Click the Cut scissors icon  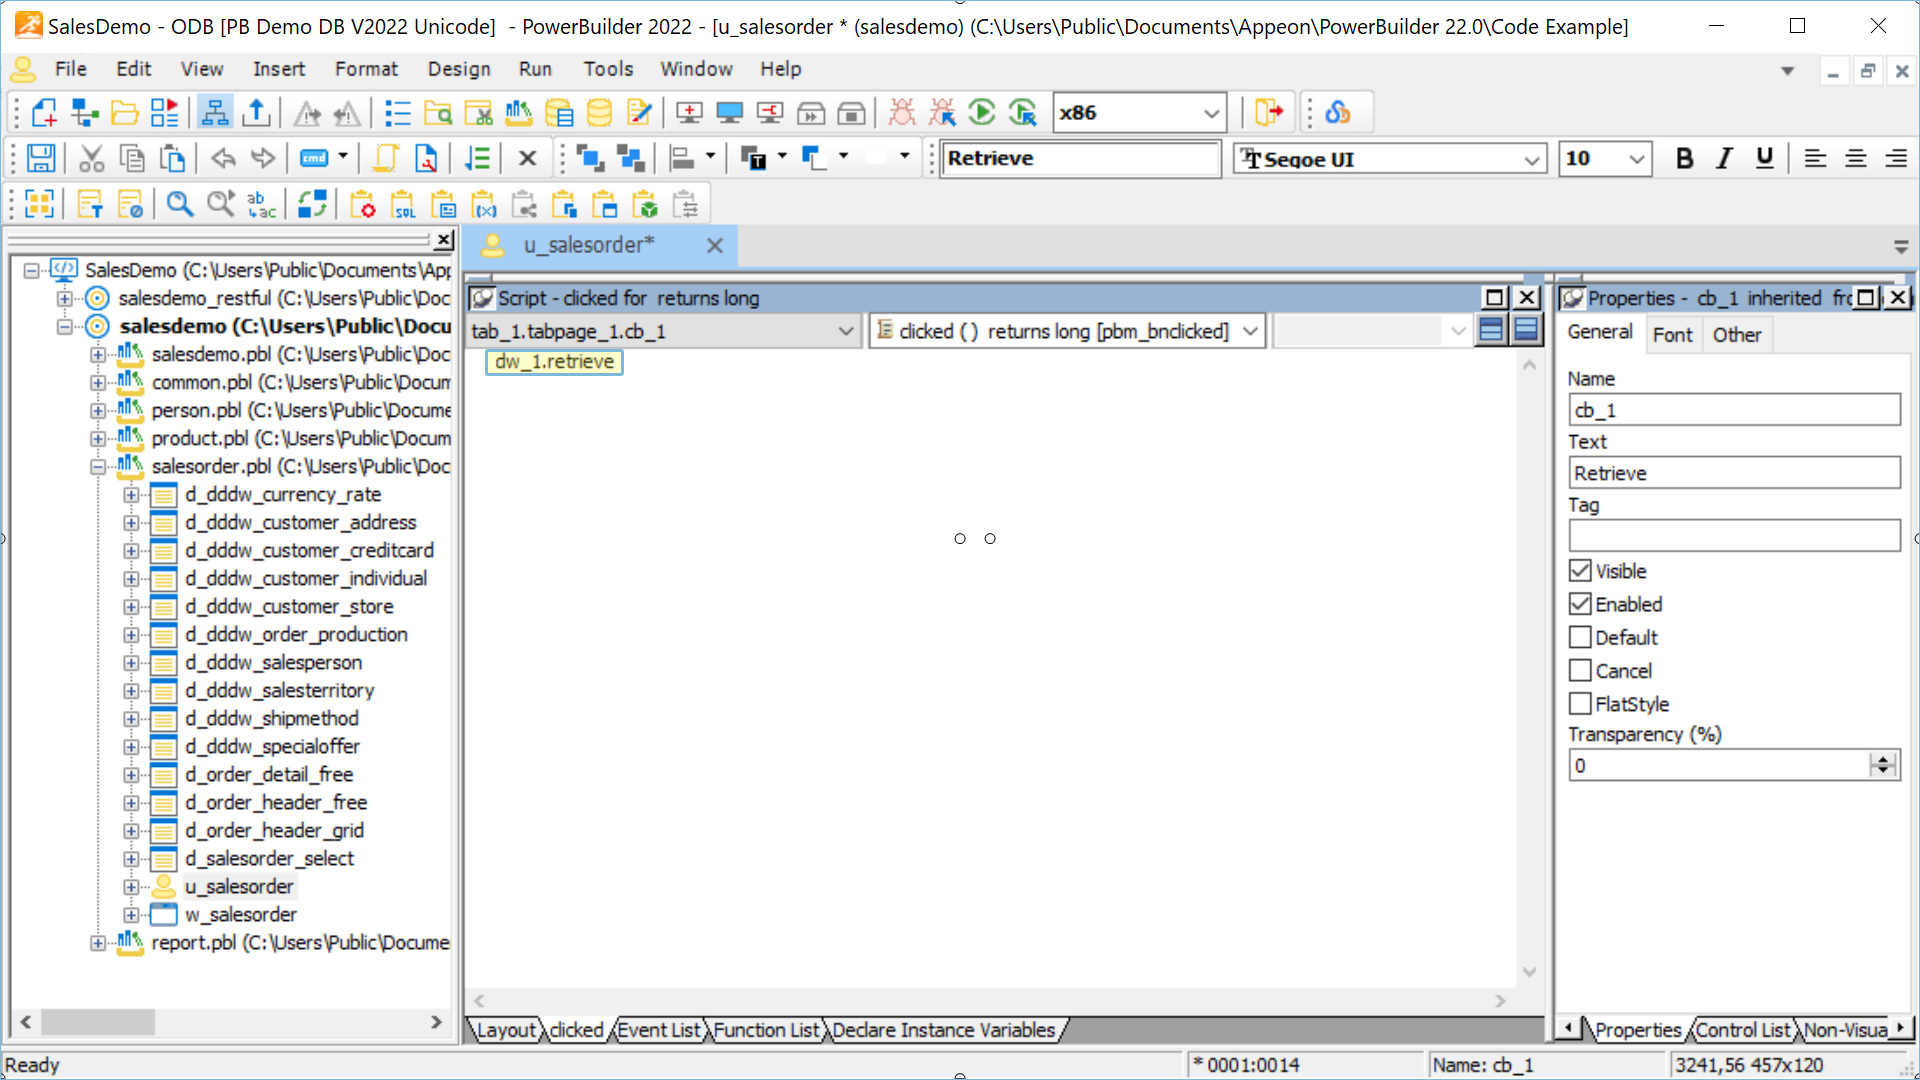click(92, 158)
